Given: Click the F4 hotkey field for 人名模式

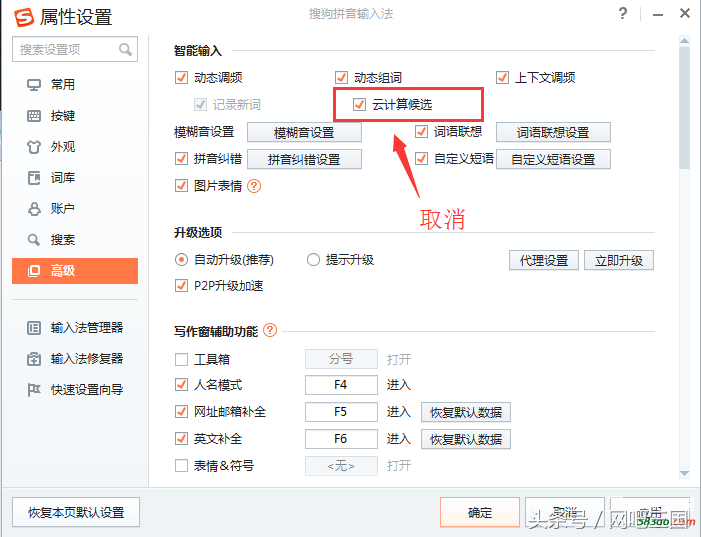Looking at the screenshot, I should tap(341, 385).
